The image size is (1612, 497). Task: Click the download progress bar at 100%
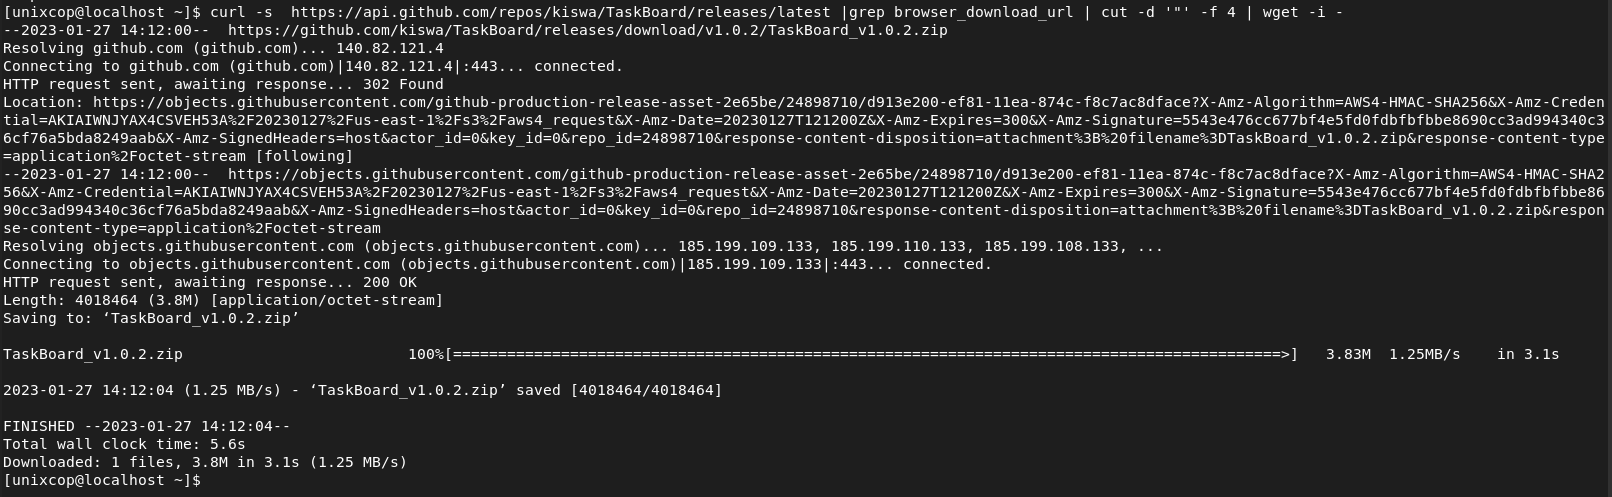[871, 354]
